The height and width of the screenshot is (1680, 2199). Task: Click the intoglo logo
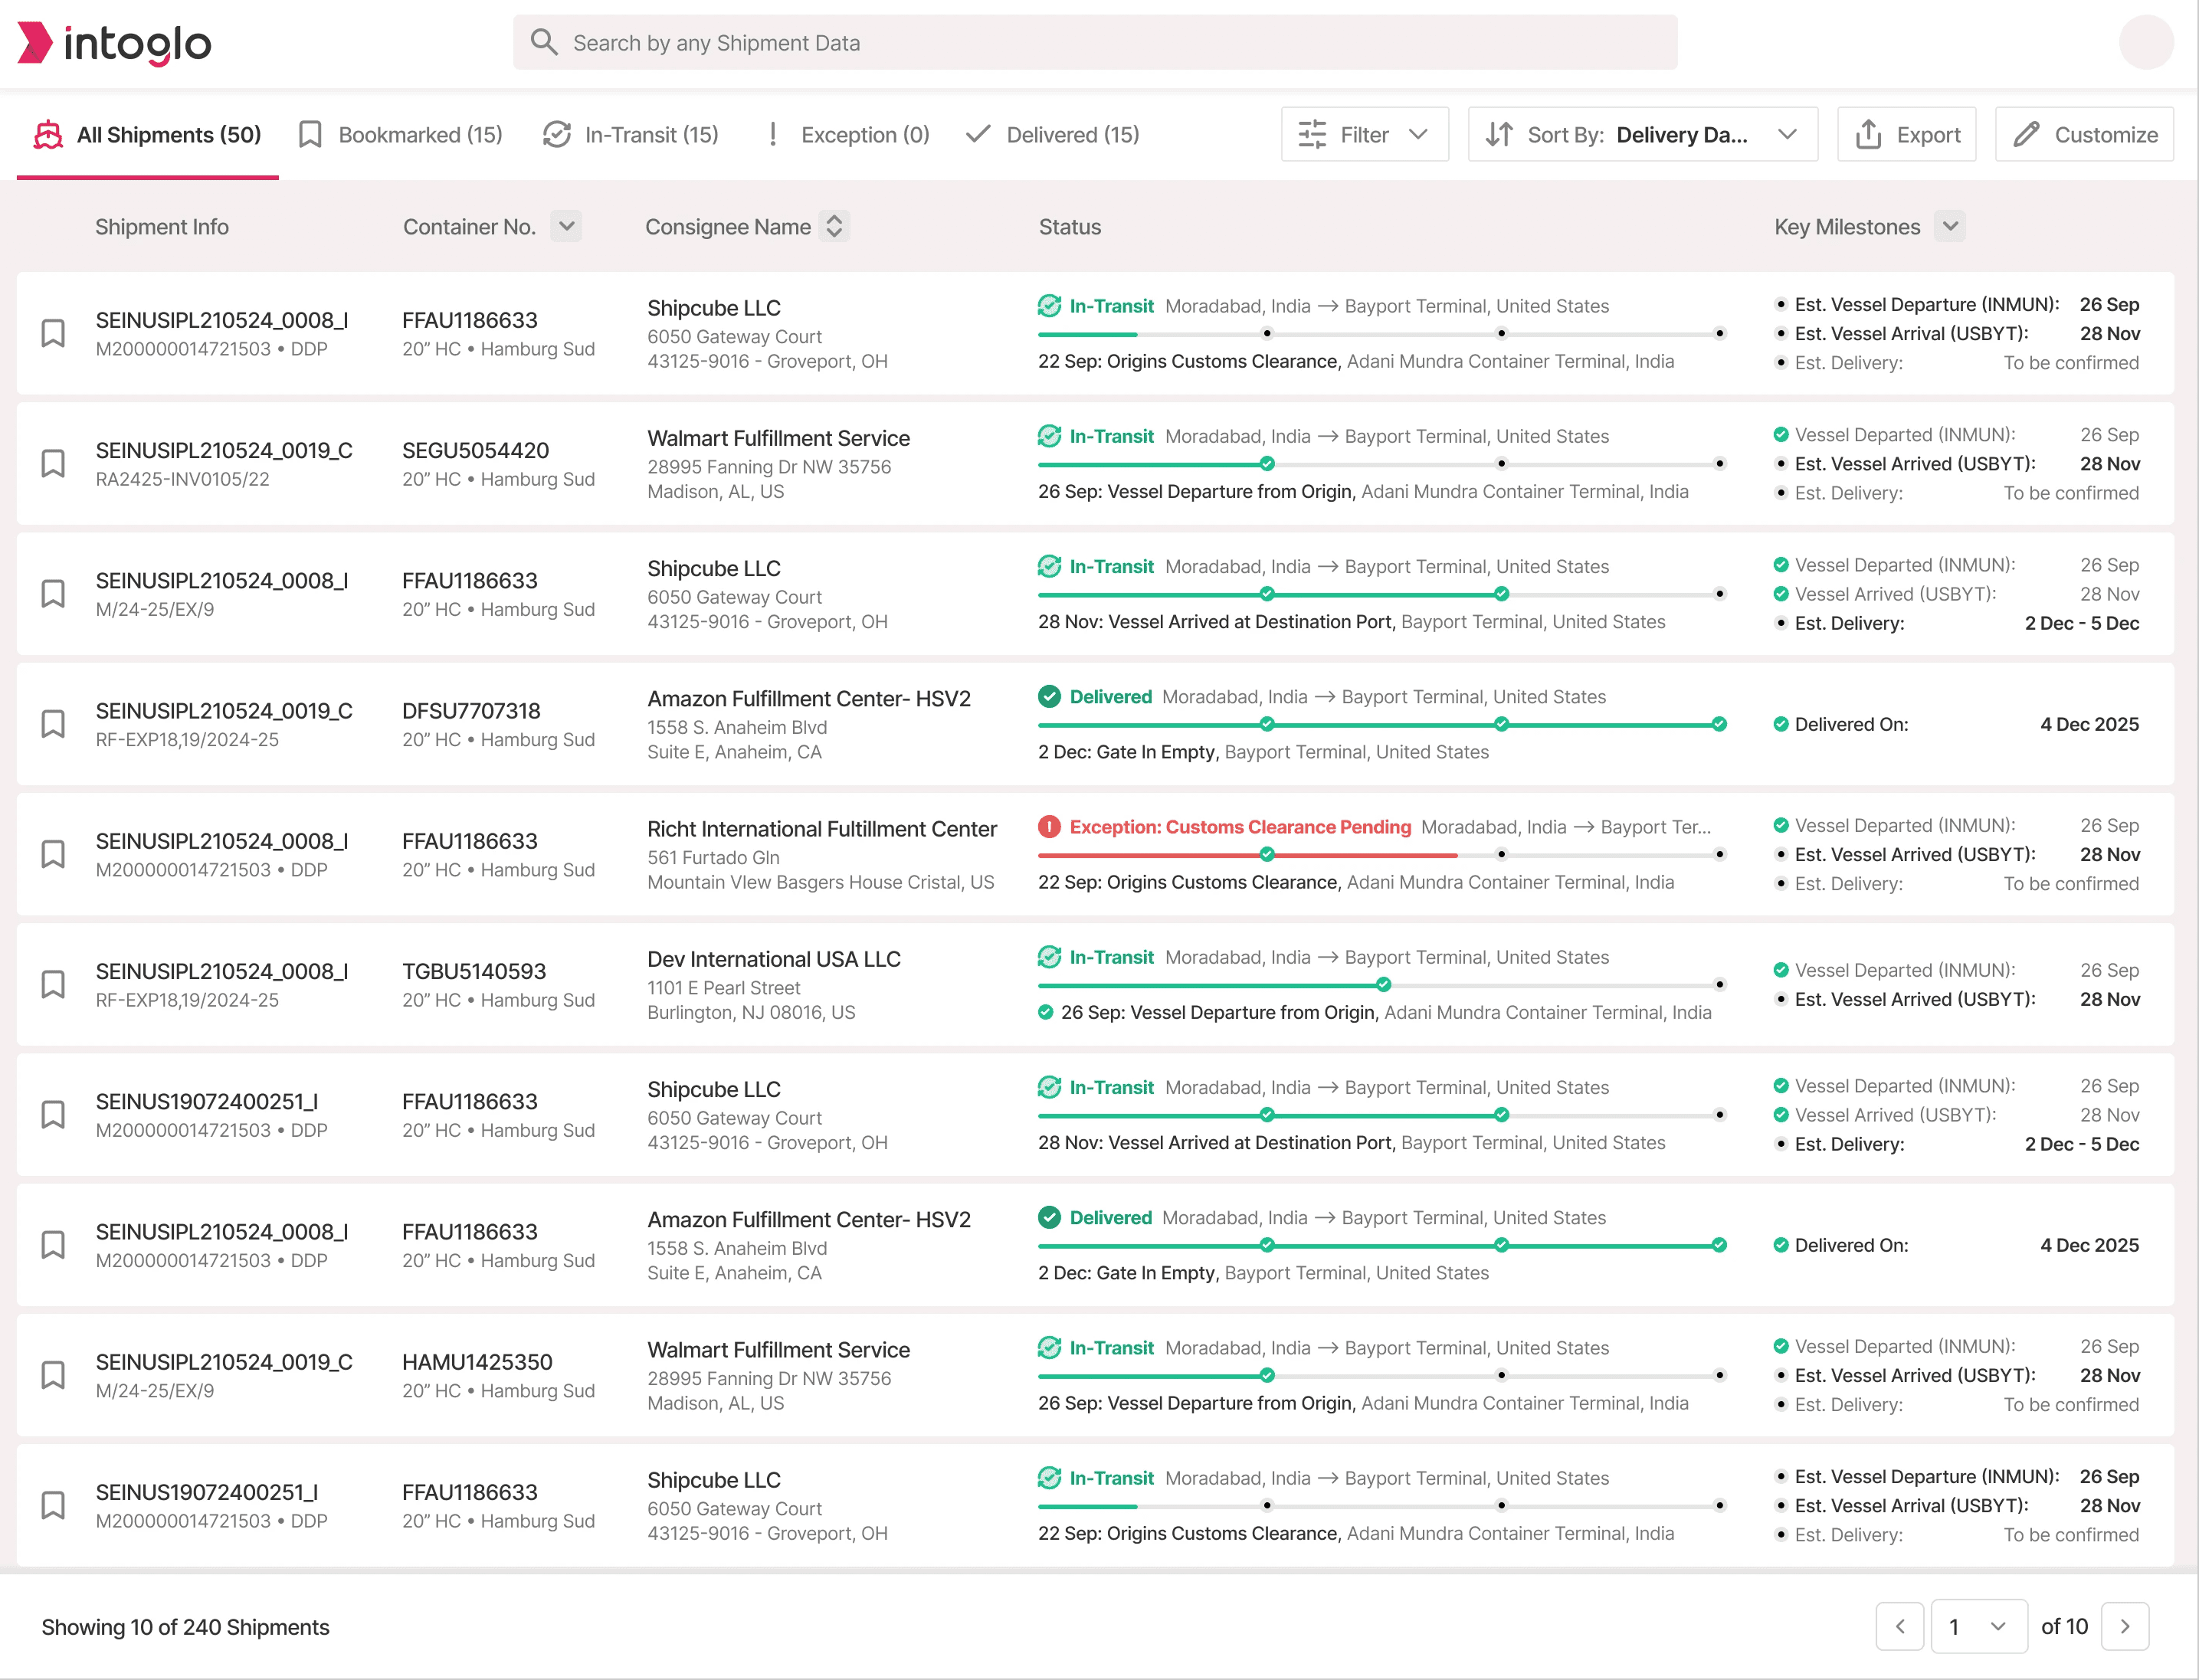(115, 43)
